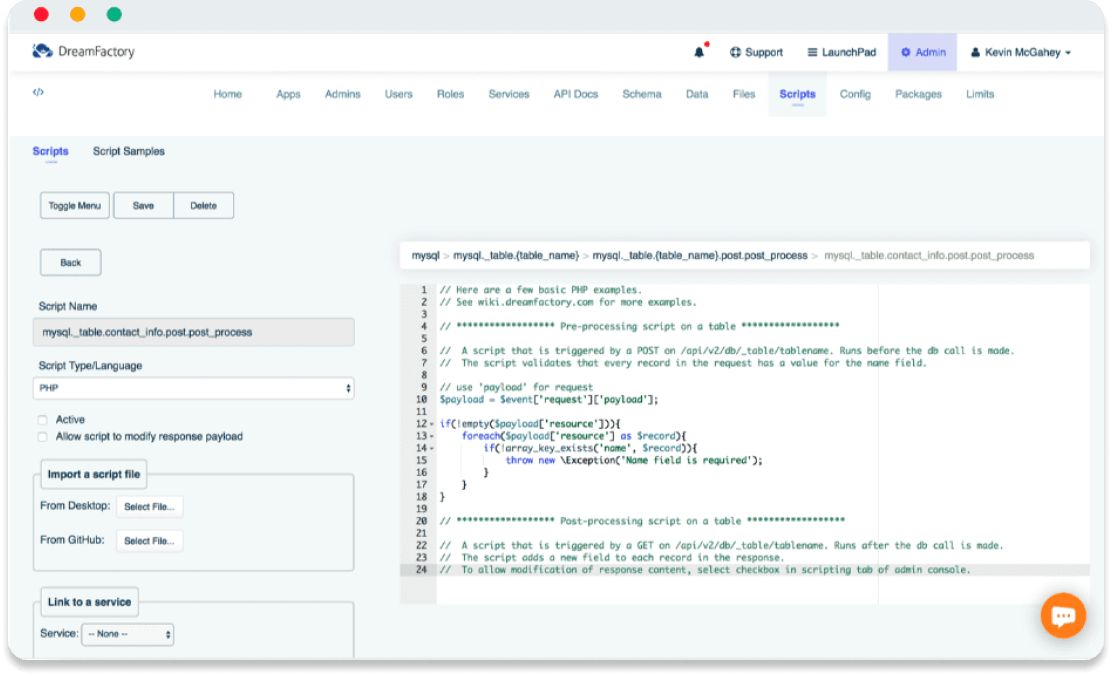Image resolution: width=1112 pixels, height=676 pixels.
Task: Collapse code fold arrow on line 12
Action: [x=431, y=424]
